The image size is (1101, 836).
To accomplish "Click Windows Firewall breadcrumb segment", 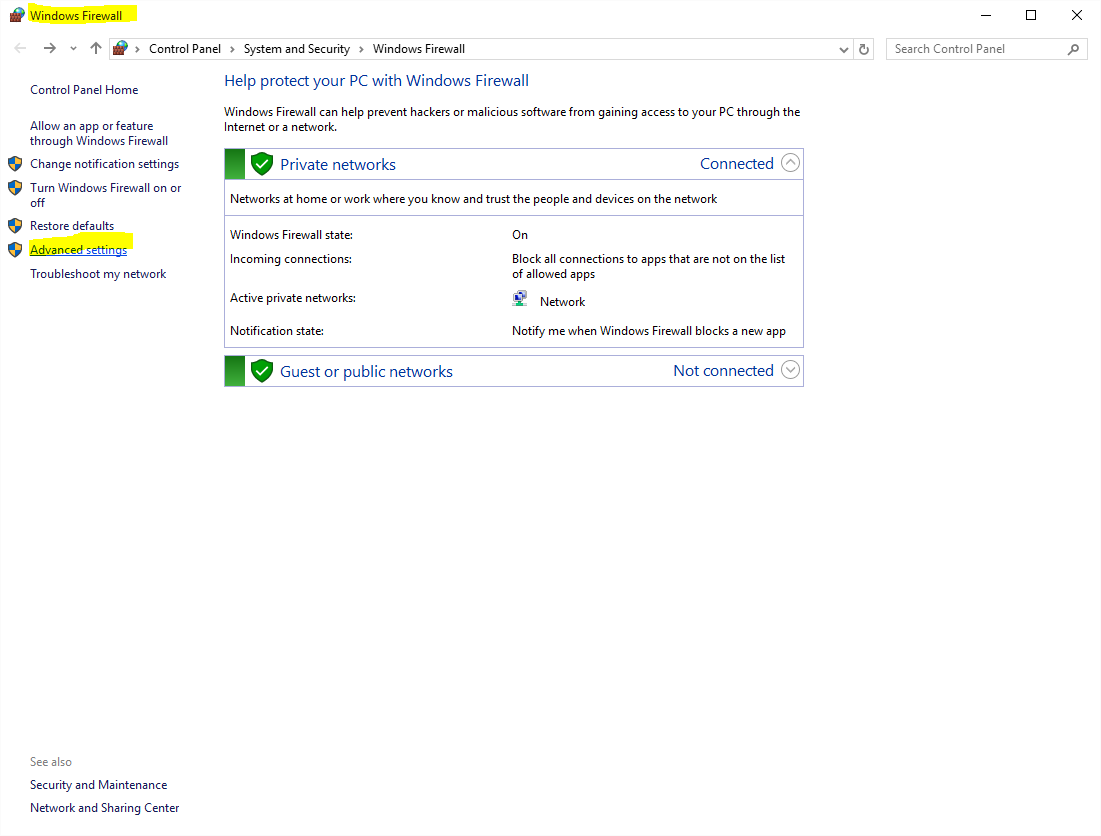I will tap(418, 49).
